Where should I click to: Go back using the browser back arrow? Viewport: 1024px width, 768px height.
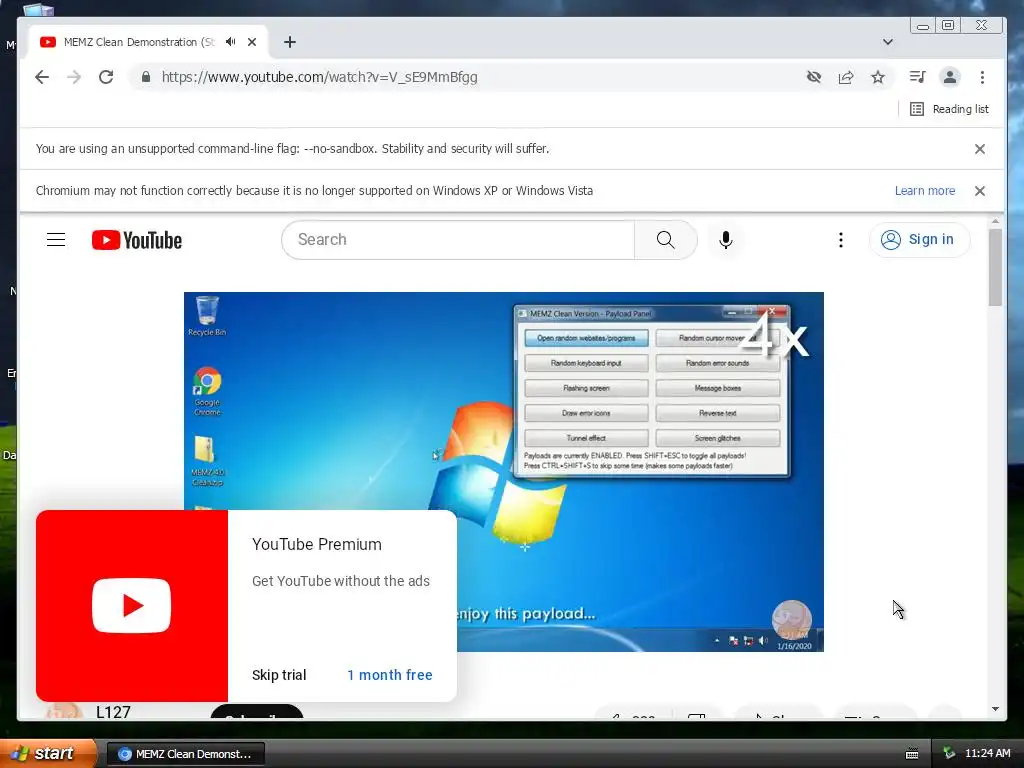[42, 77]
